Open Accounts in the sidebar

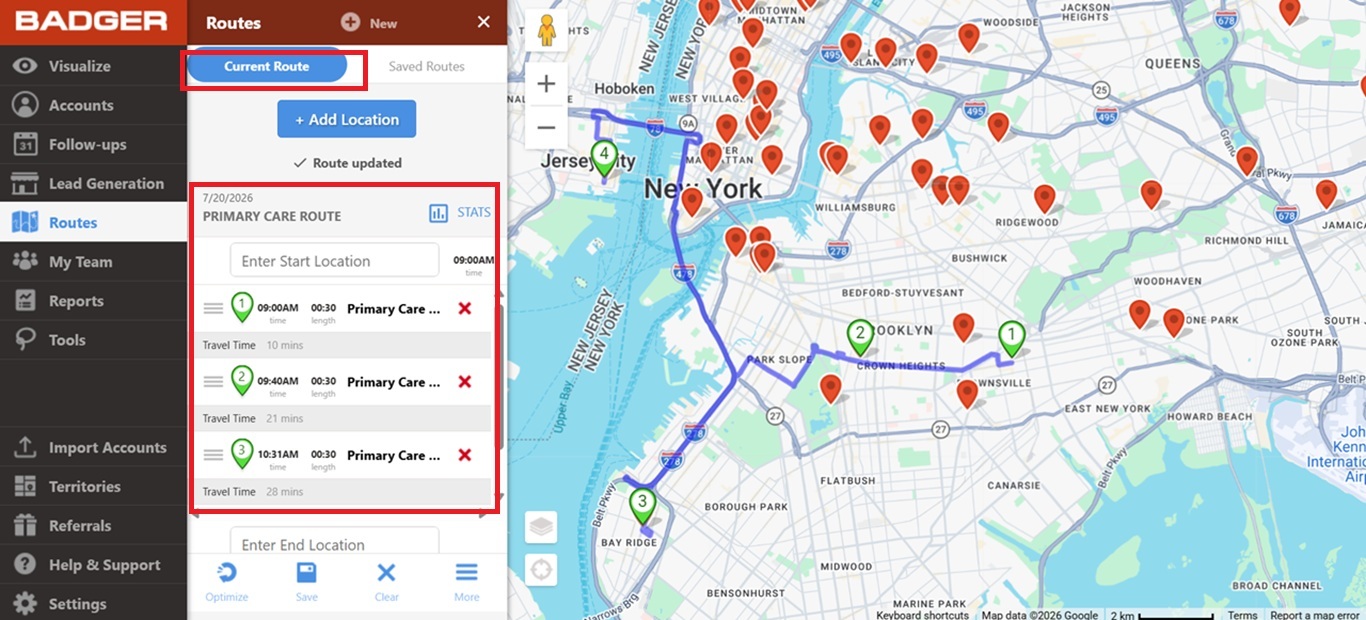[x=93, y=105]
